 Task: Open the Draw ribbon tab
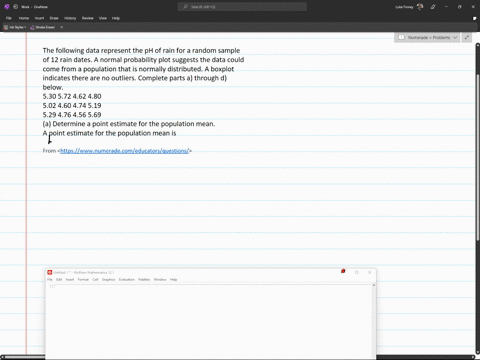point(54,18)
